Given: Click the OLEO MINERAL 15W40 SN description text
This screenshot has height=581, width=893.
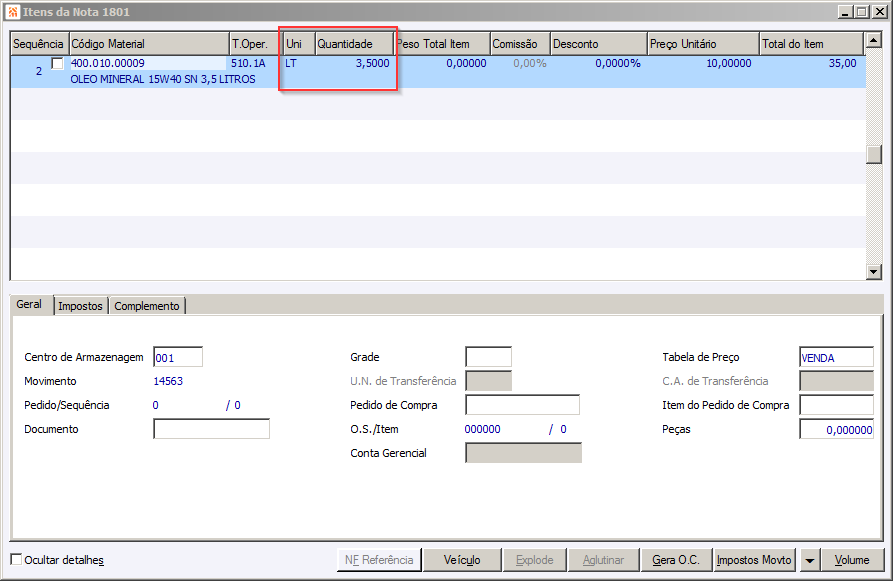Looking at the screenshot, I should pyautogui.click(x=163, y=79).
